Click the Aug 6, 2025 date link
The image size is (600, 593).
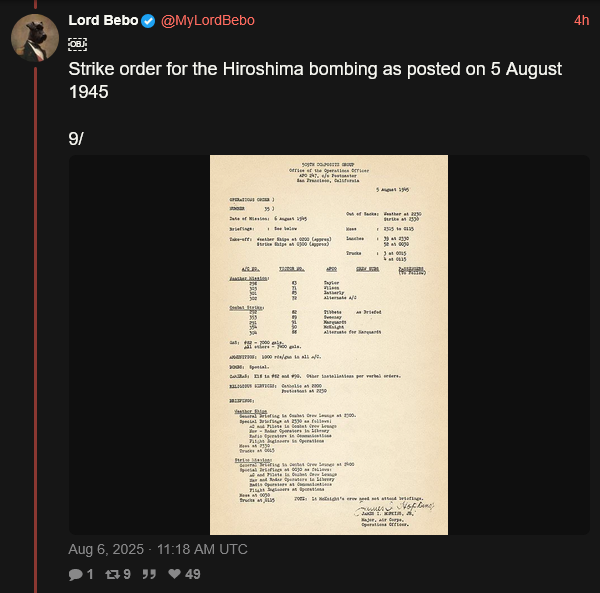tap(158, 549)
